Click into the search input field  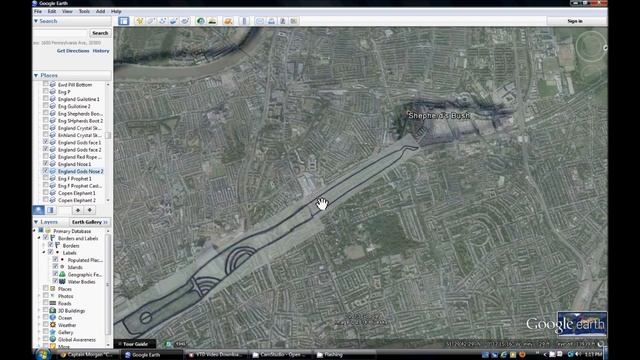60,33
